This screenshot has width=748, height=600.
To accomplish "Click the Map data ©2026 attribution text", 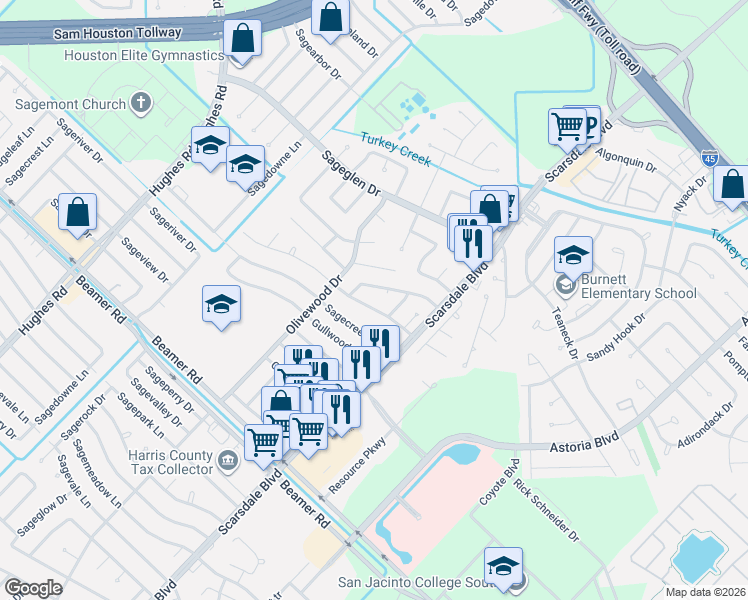I will pyautogui.click(x=706, y=592).
